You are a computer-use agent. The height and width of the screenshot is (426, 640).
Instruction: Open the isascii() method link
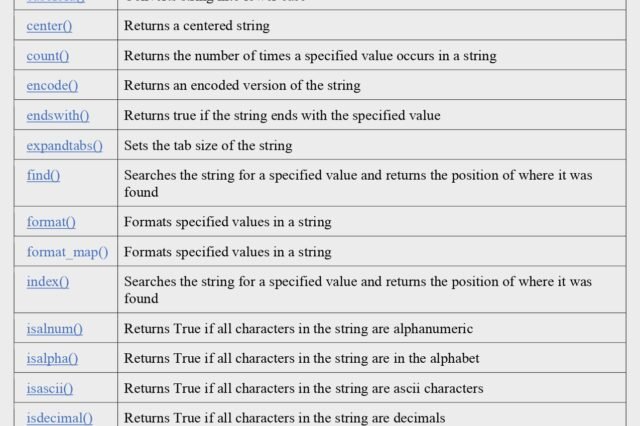50,388
